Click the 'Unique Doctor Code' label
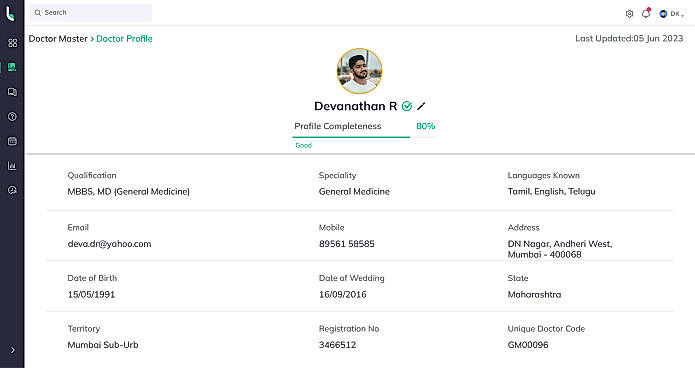Viewport: 695px width, 368px height. (546, 329)
